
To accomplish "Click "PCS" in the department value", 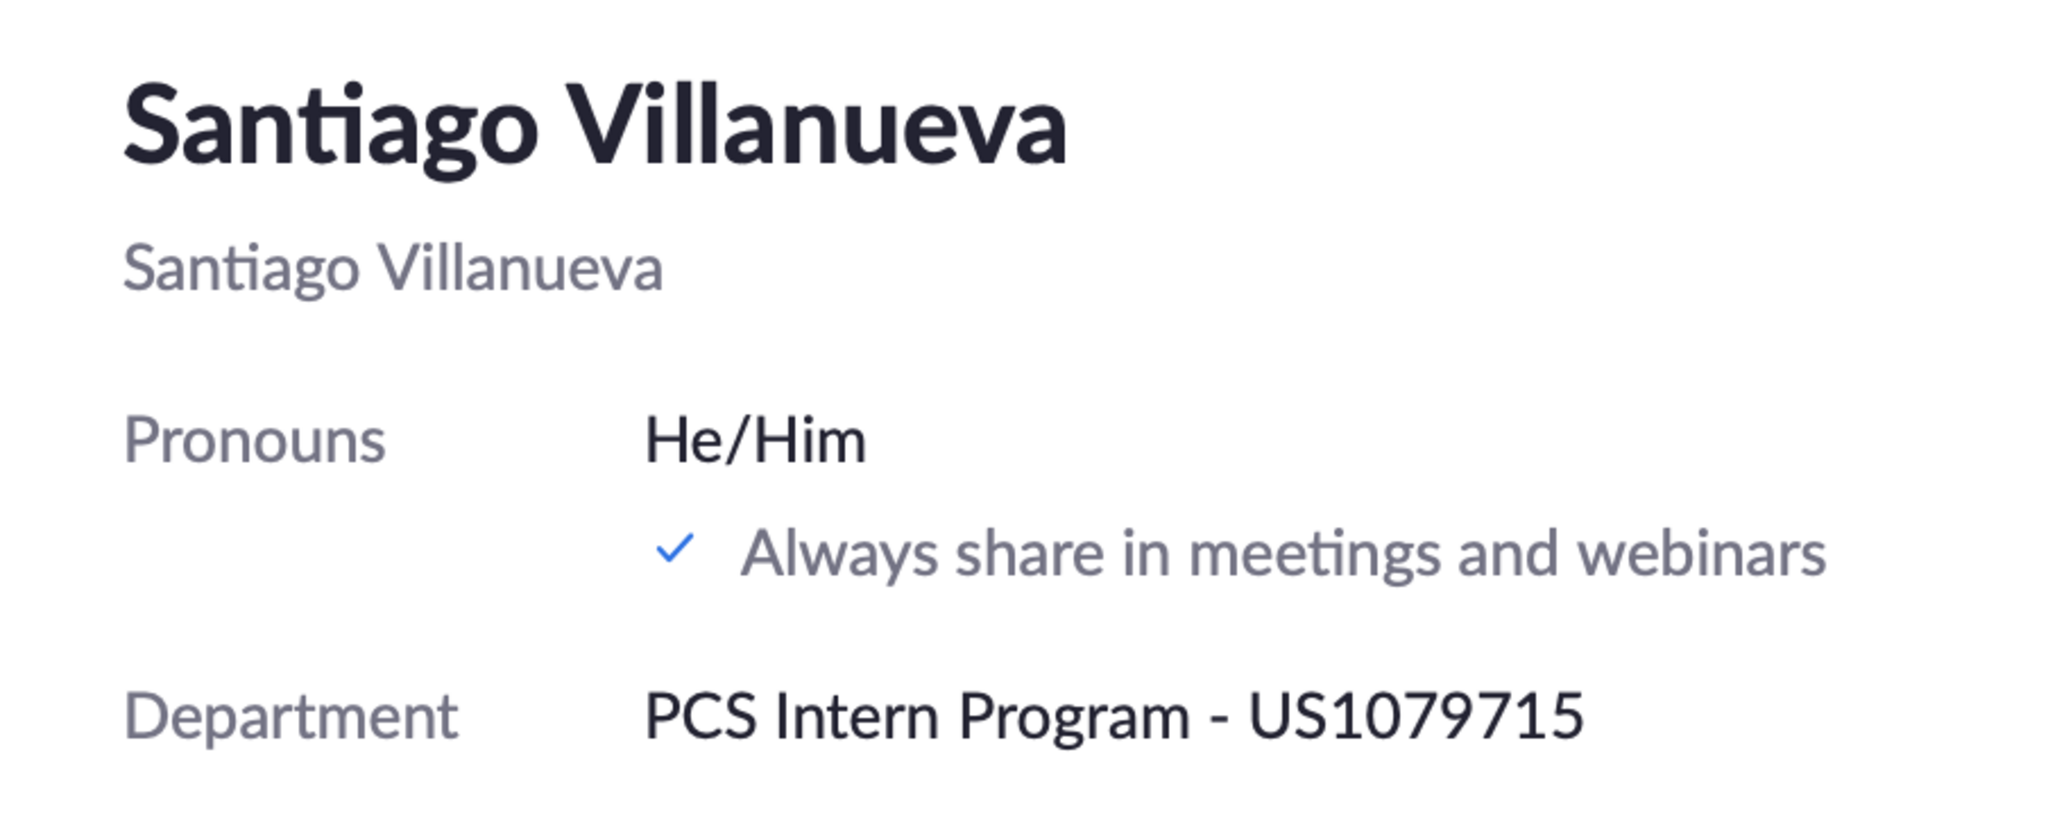I will click(700, 716).
